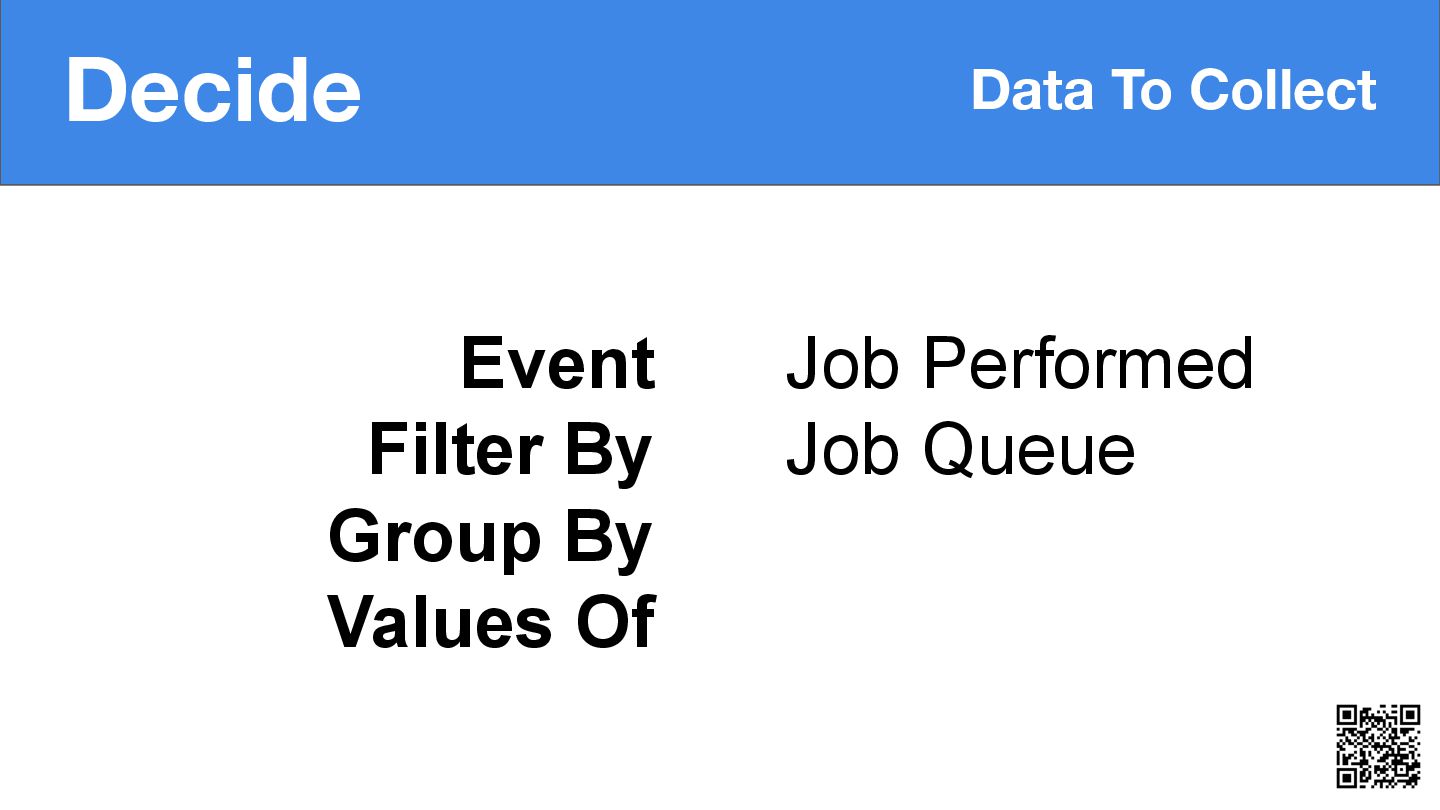The width and height of the screenshot is (1440, 810).
Task: Click the word 'Data' in the header
Action: 1033,90
